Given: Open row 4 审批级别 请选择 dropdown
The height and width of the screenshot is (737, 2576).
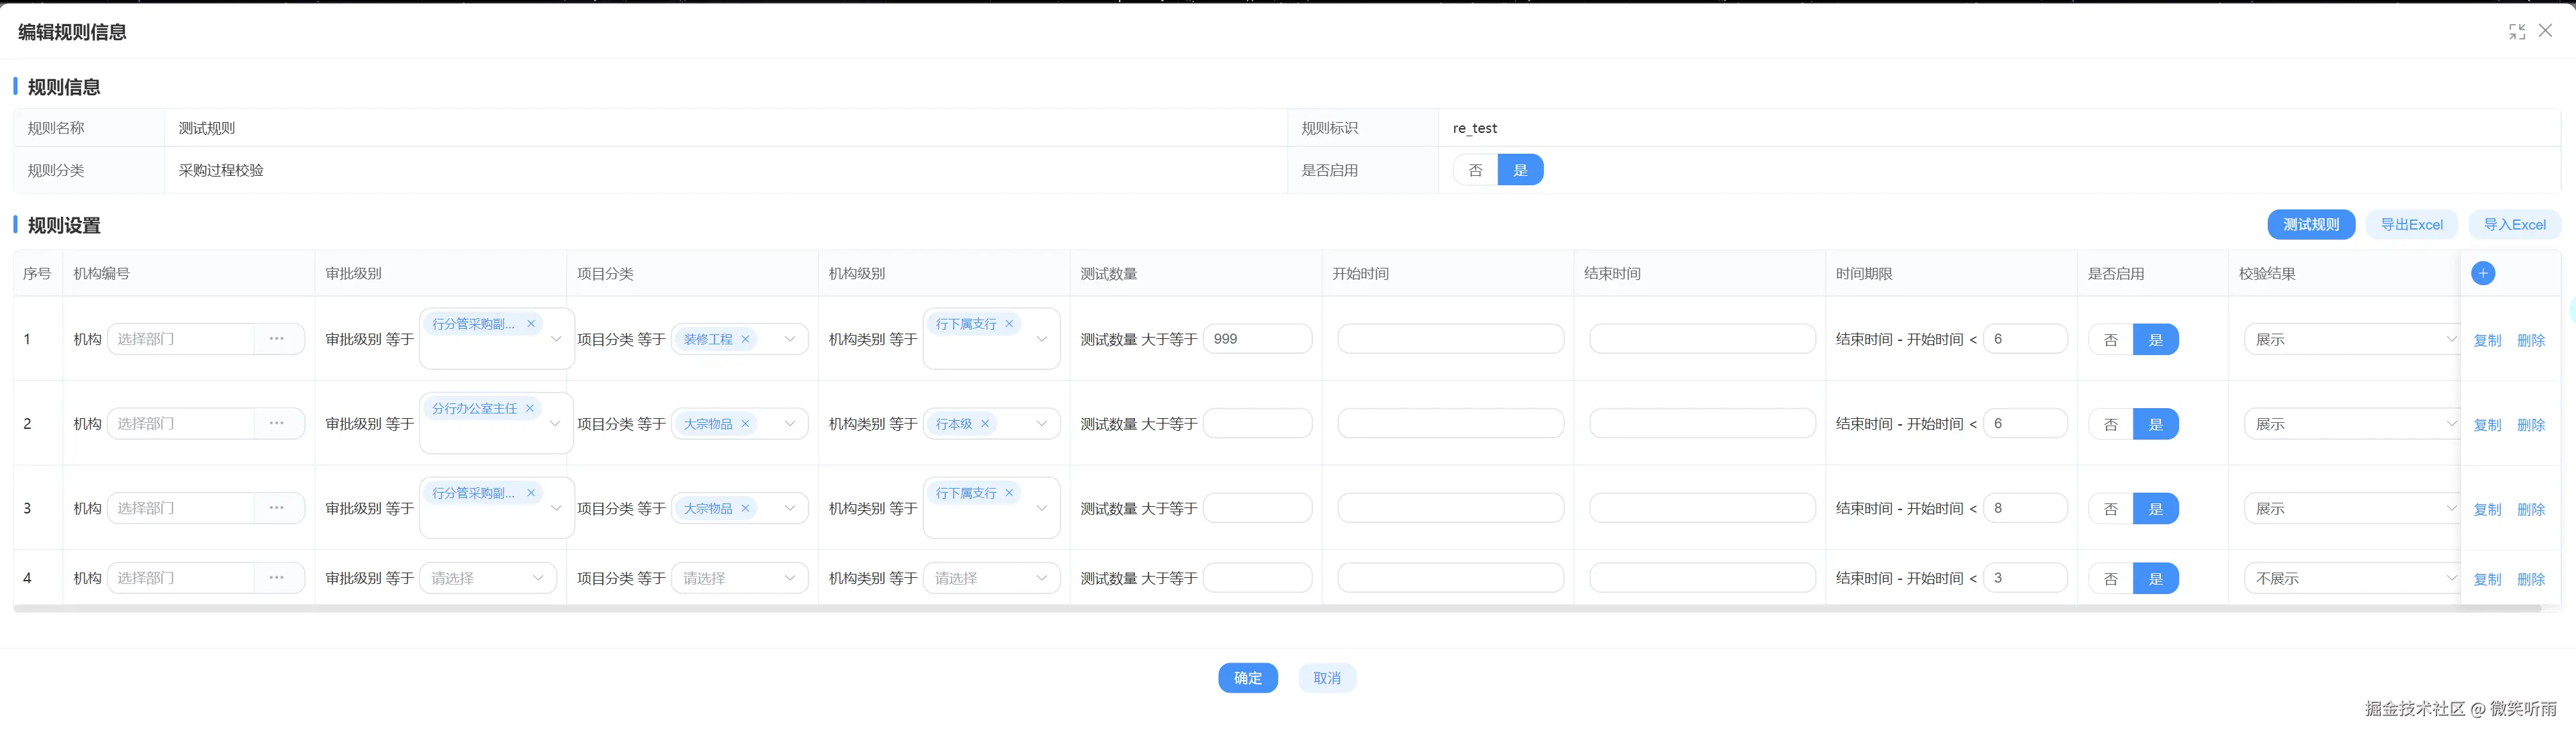Looking at the screenshot, I should pyautogui.click(x=488, y=578).
